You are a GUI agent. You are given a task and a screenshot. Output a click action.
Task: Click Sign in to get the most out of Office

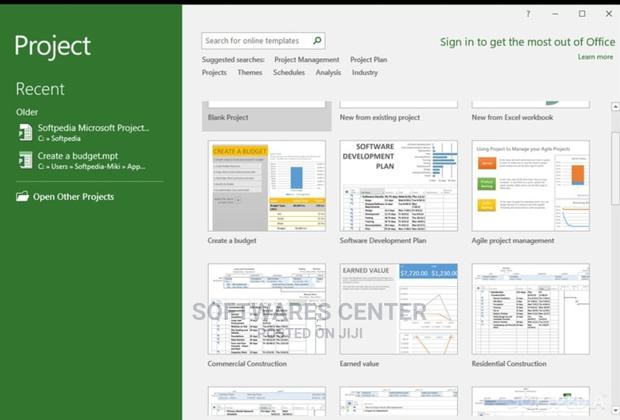527,42
